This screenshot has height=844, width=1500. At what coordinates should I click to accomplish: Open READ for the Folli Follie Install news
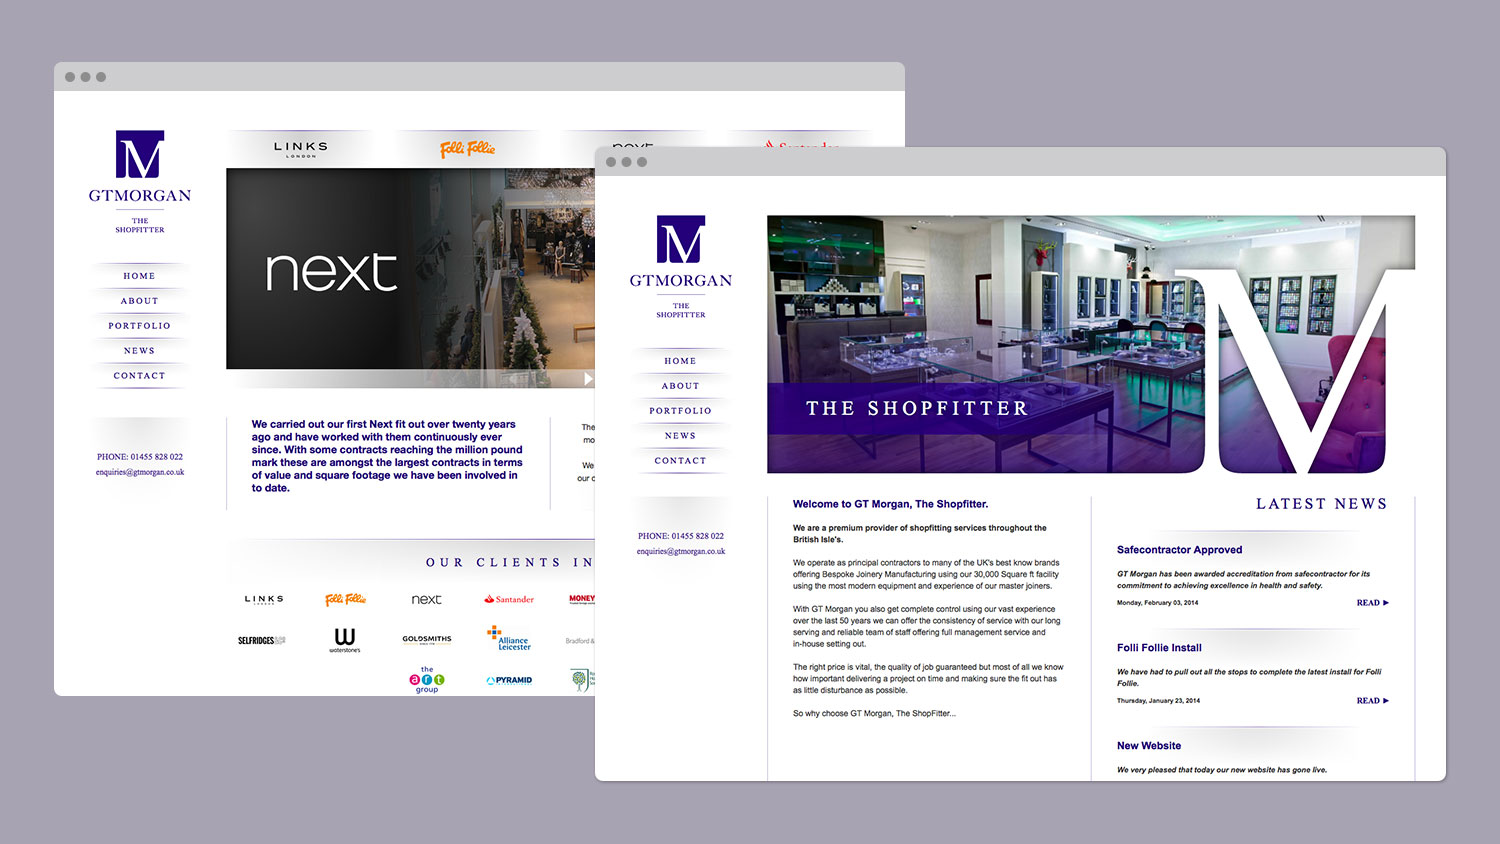click(x=1373, y=701)
